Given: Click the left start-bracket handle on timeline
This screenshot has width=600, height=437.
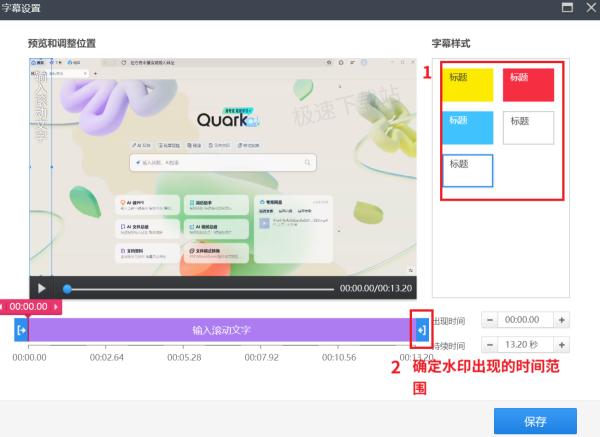Looking at the screenshot, I should click(x=21, y=329).
